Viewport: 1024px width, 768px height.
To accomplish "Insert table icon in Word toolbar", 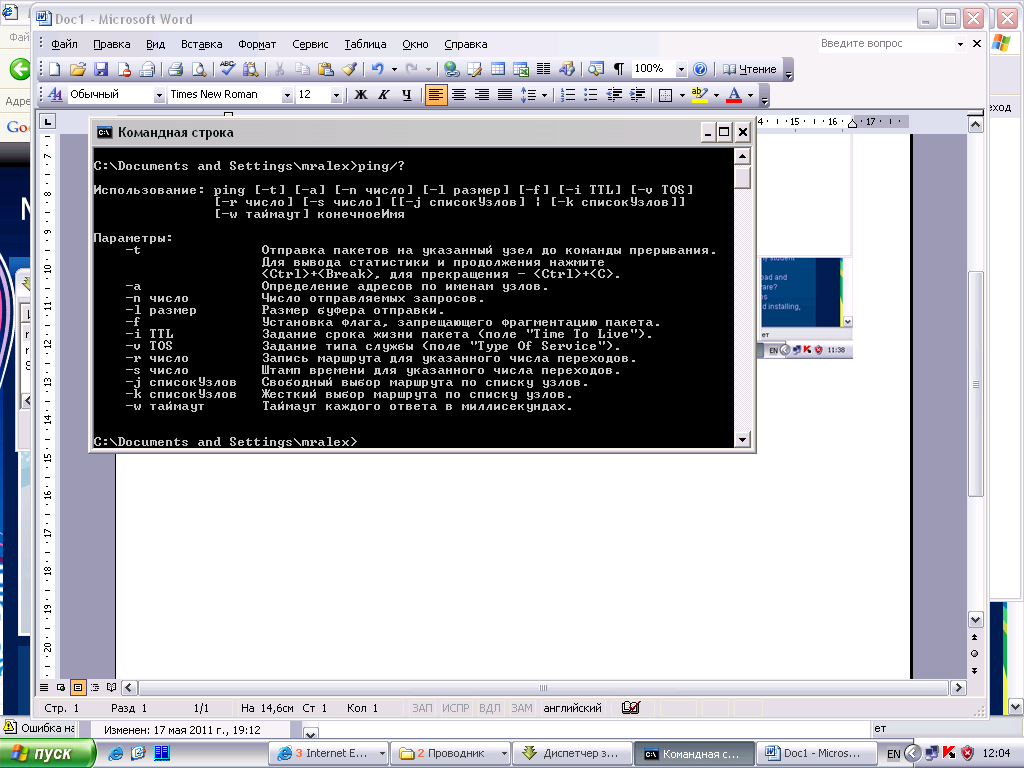I will click(x=498, y=69).
